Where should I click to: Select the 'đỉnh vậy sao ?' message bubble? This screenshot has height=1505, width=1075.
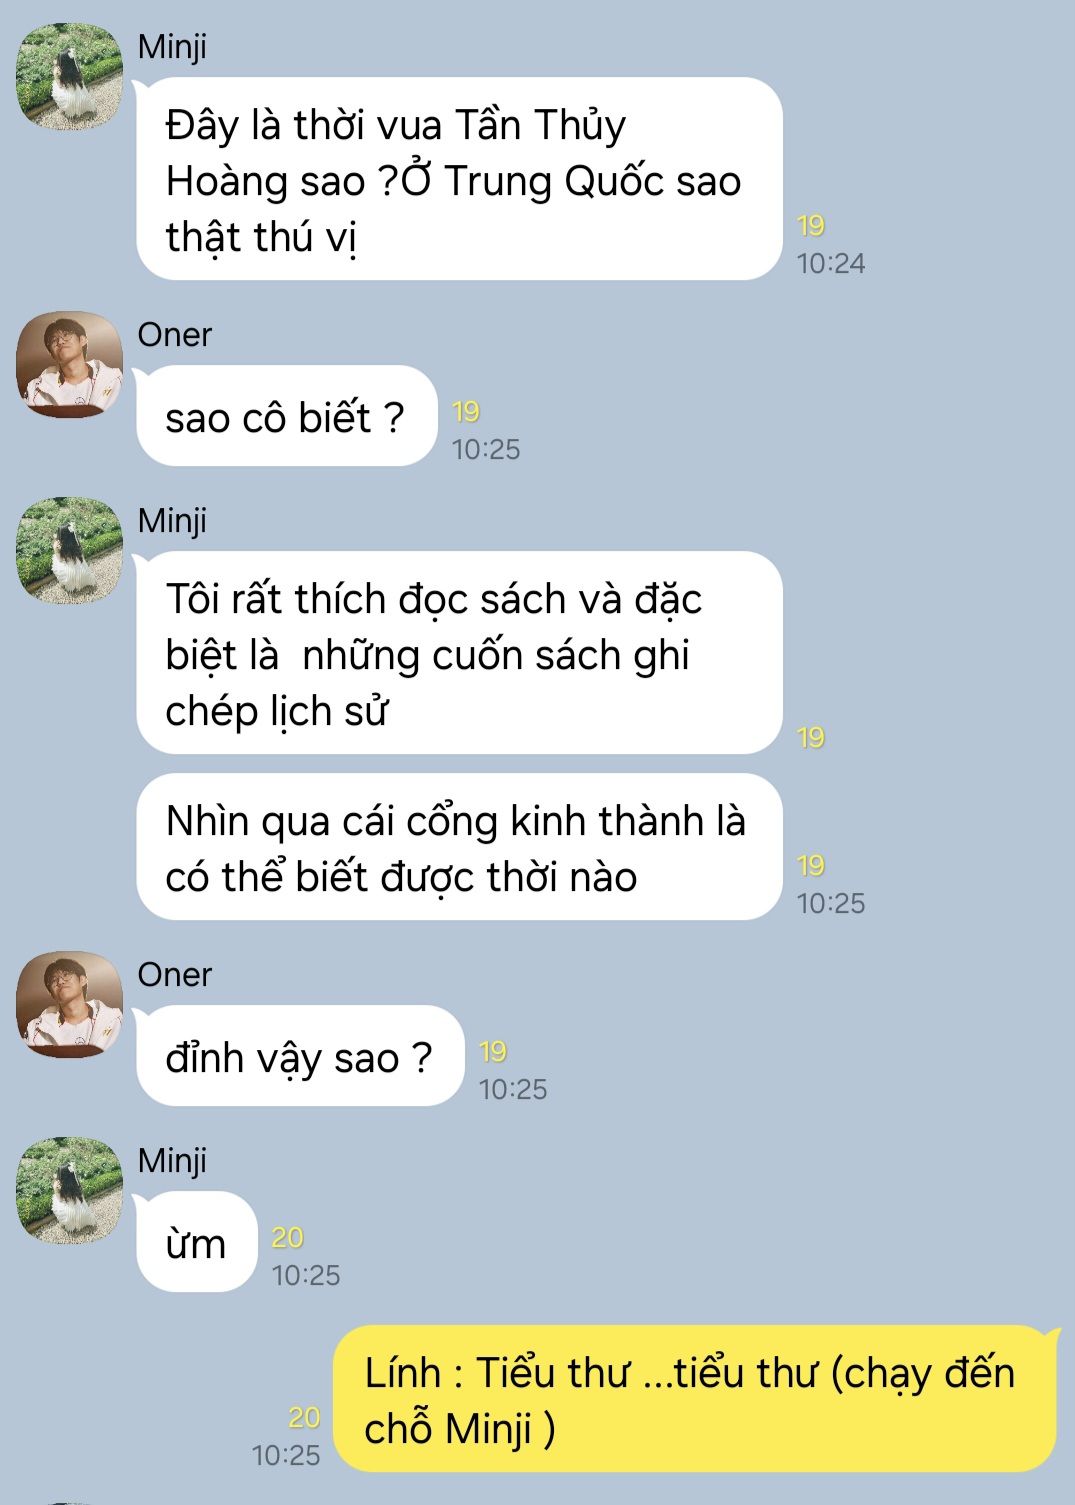coord(300,1056)
